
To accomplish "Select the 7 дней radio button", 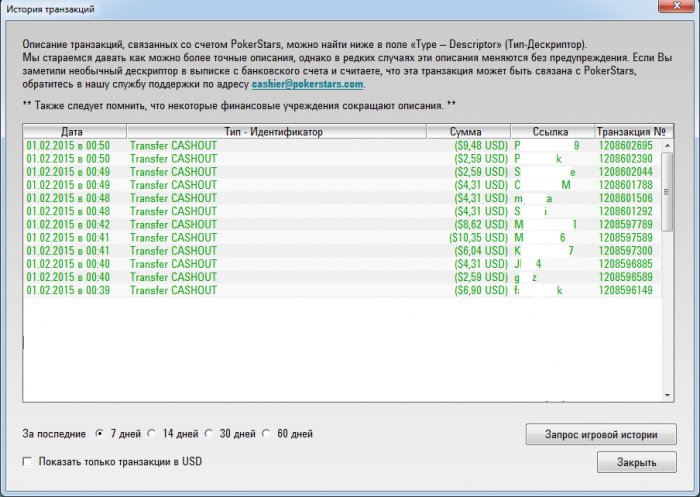I will [100, 433].
